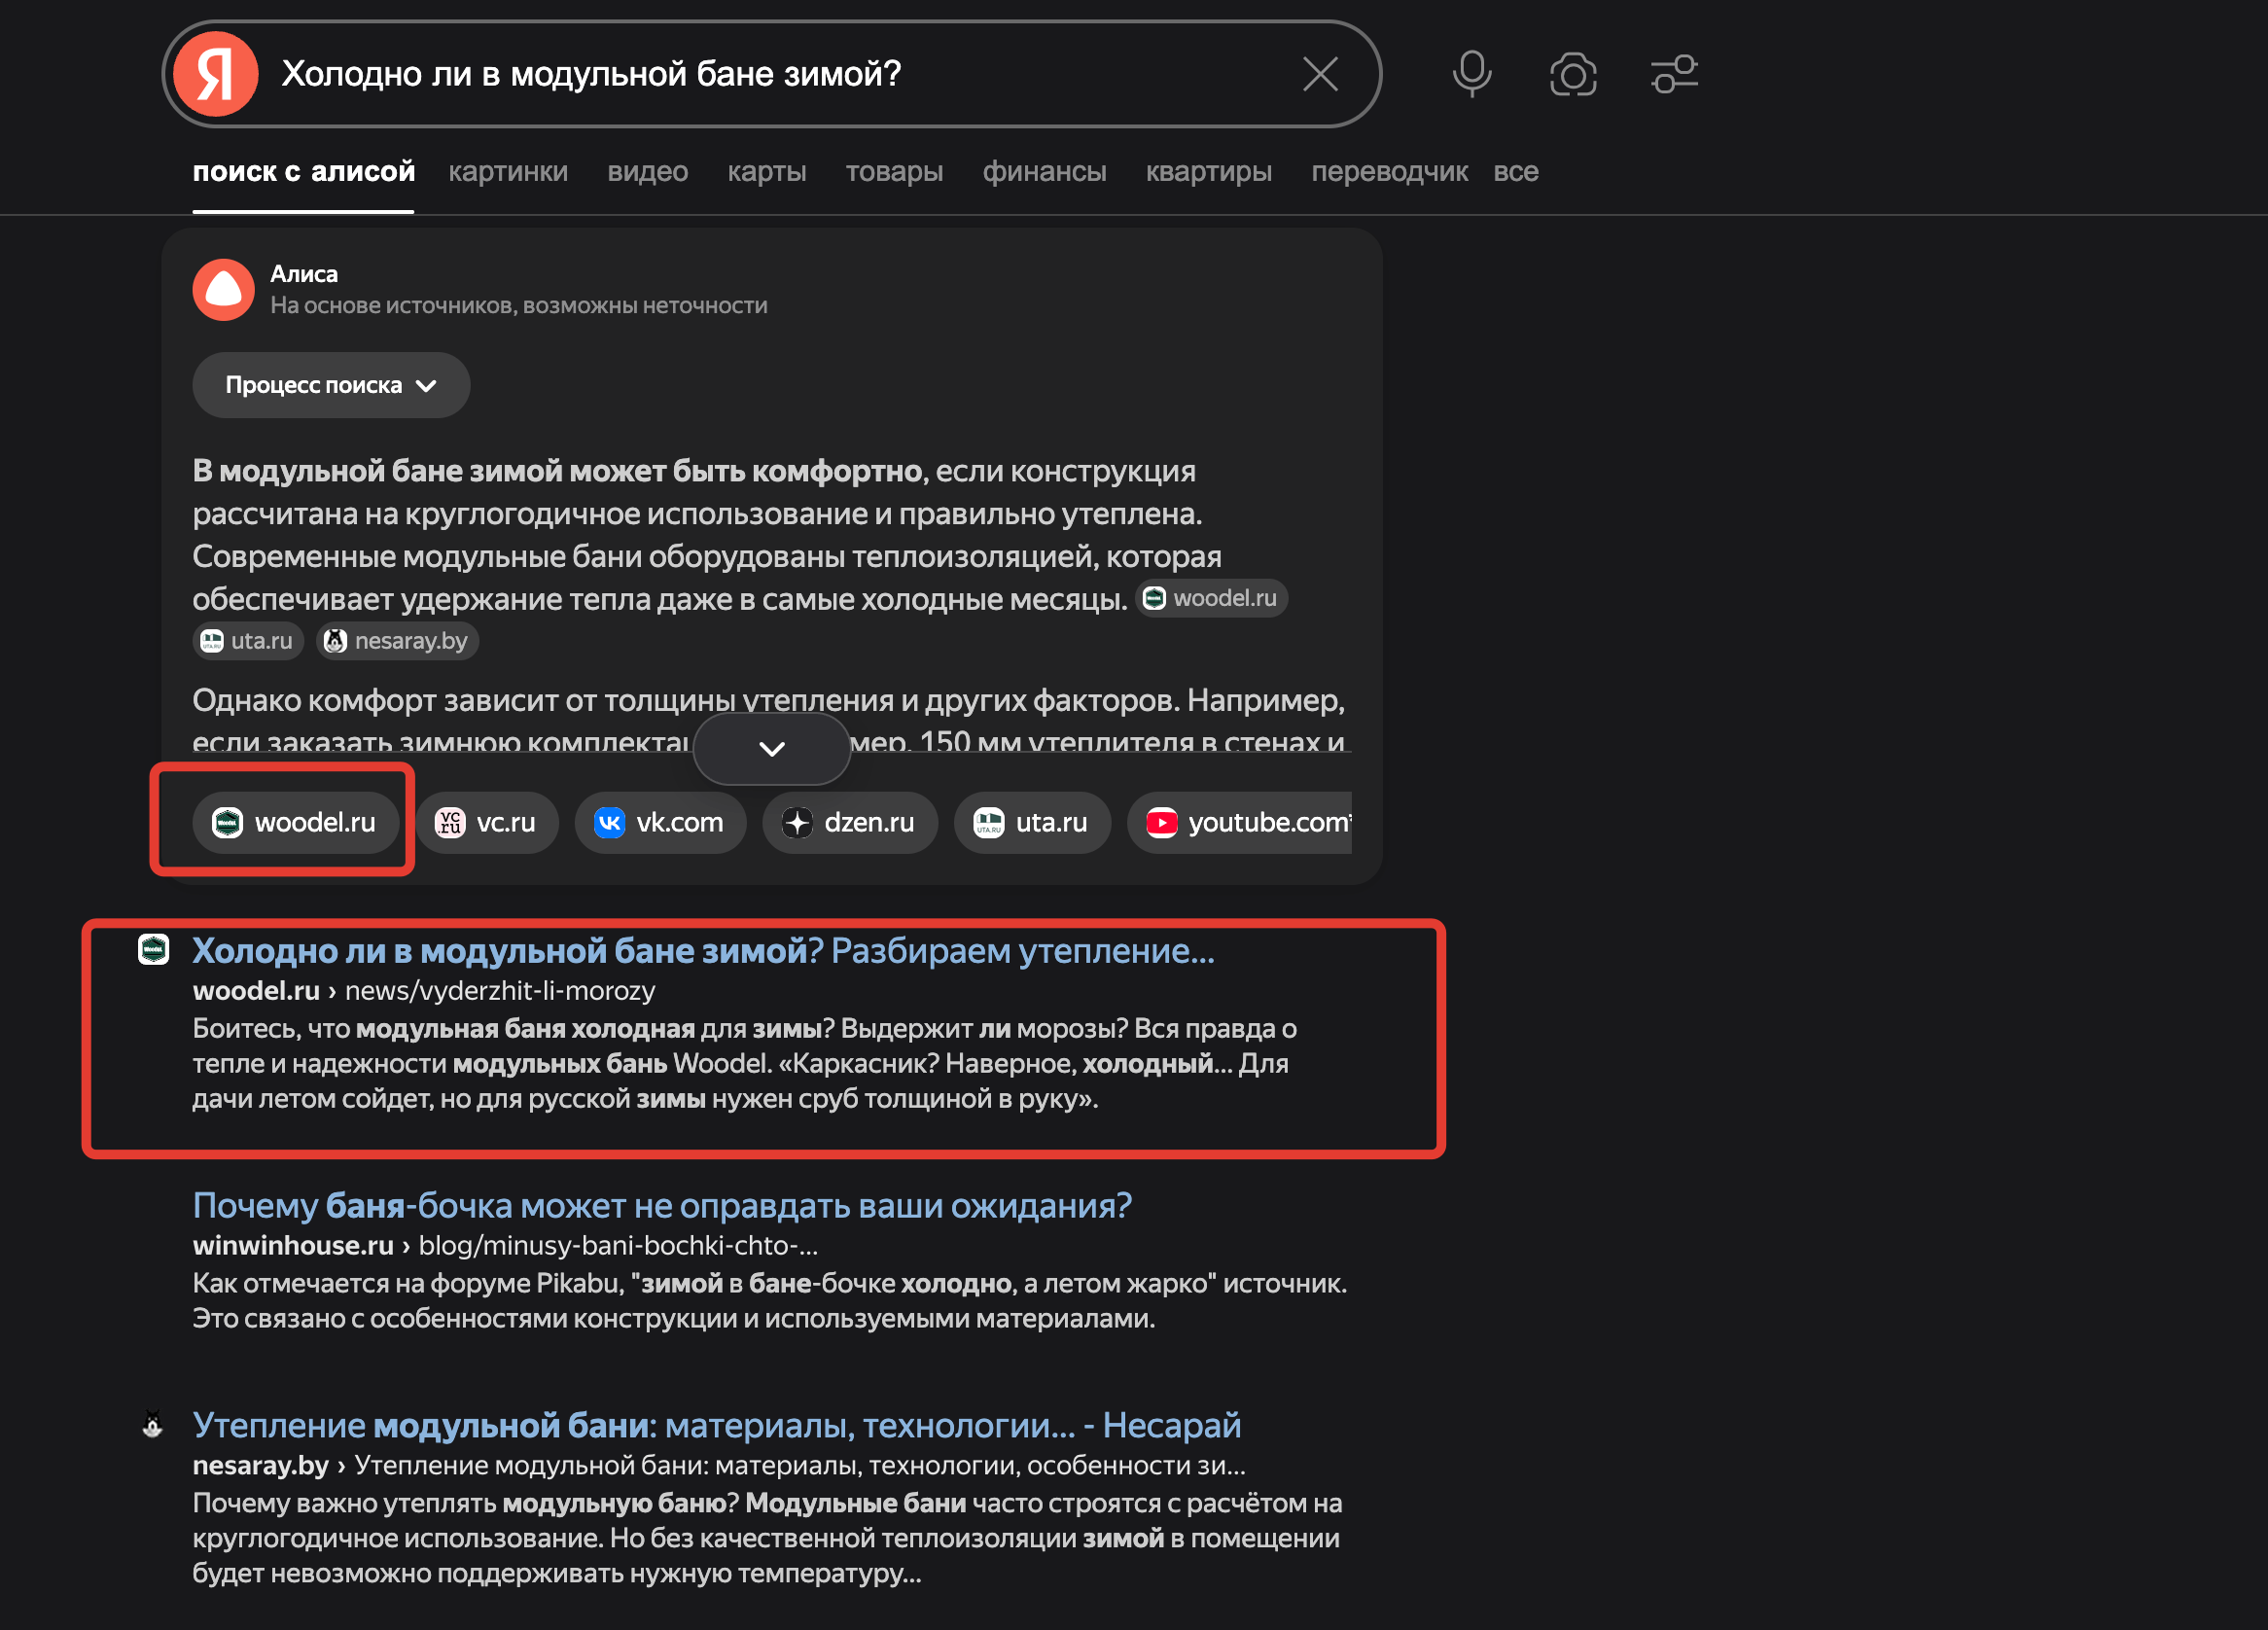Click the Алиса assistant avatar
The image size is (2268, 1630).
(222, 289)
